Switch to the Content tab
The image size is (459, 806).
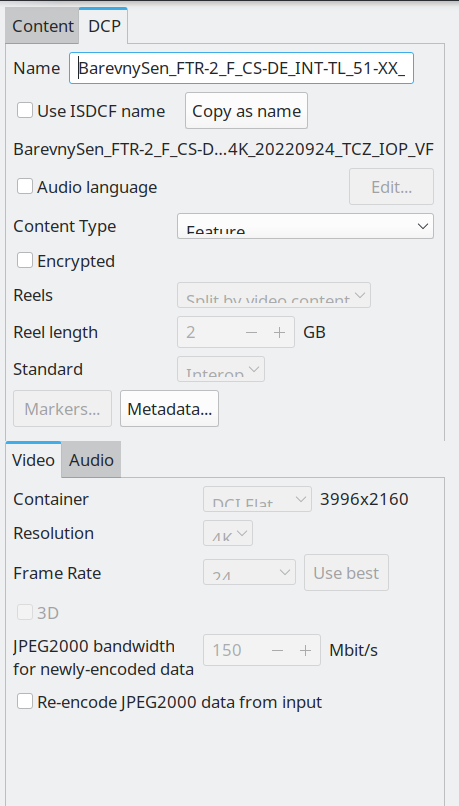pos(43,26)
